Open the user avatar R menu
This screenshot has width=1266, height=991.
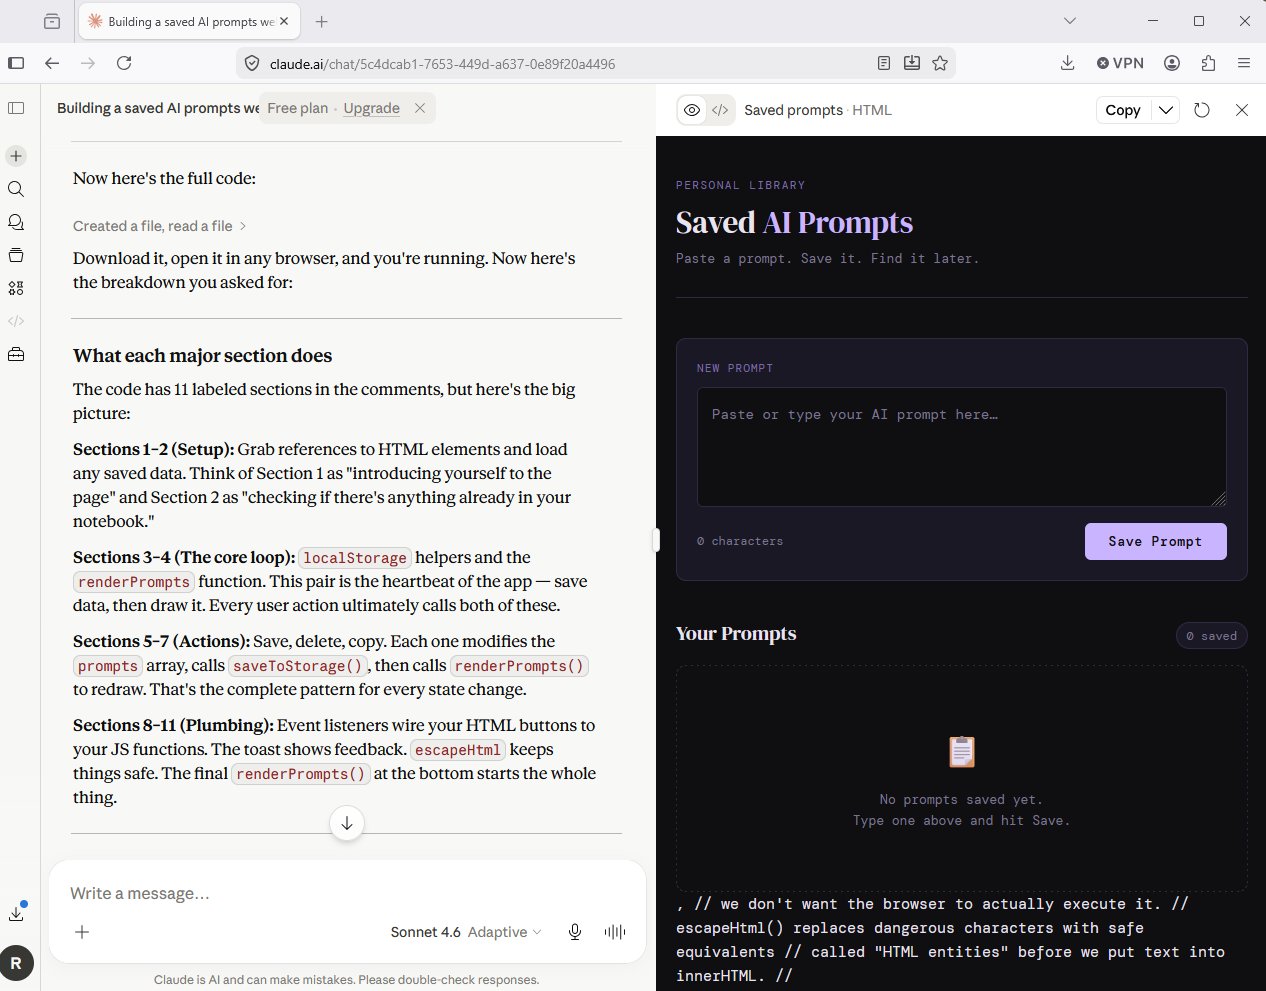pos(16,963)
